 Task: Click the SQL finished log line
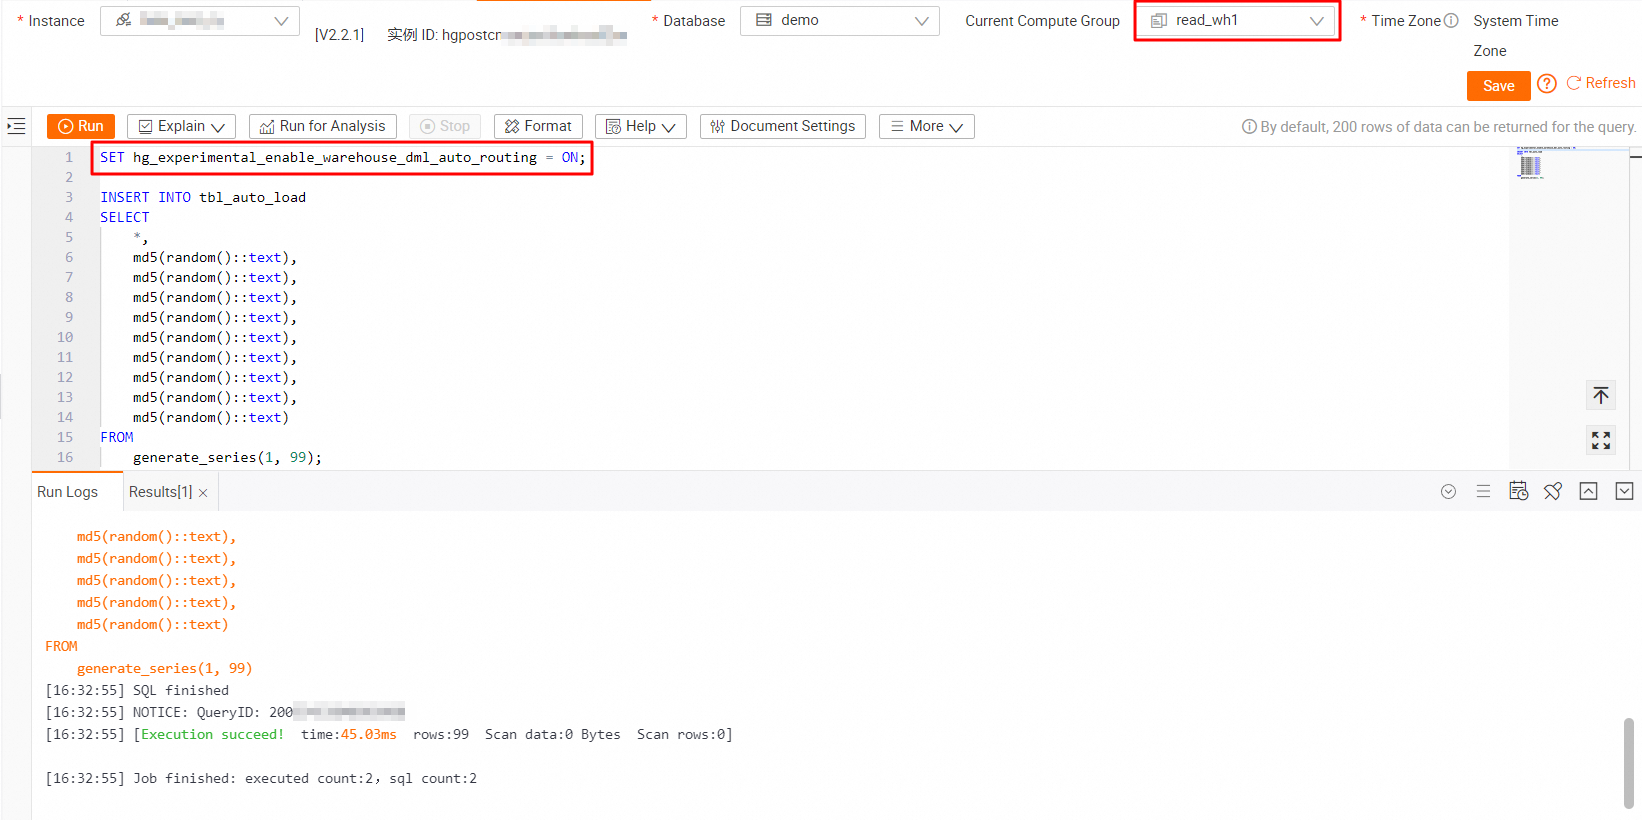pos(137,690)
